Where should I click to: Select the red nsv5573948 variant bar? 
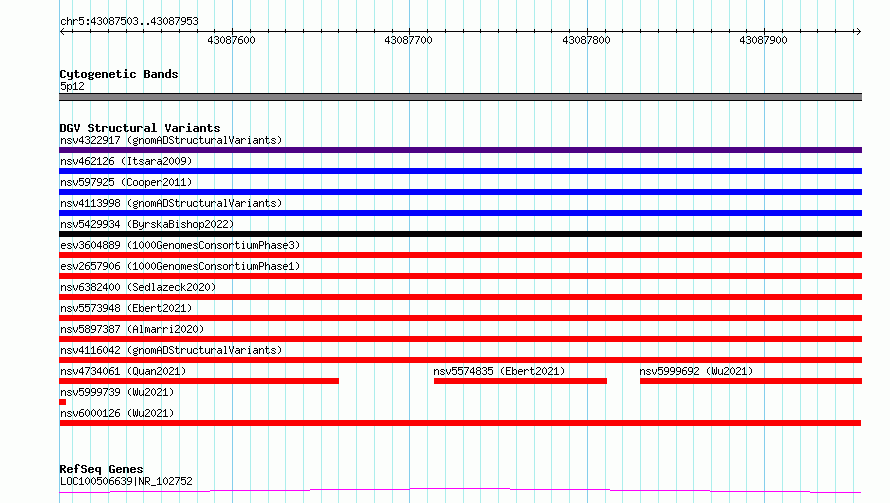(460, 318)
